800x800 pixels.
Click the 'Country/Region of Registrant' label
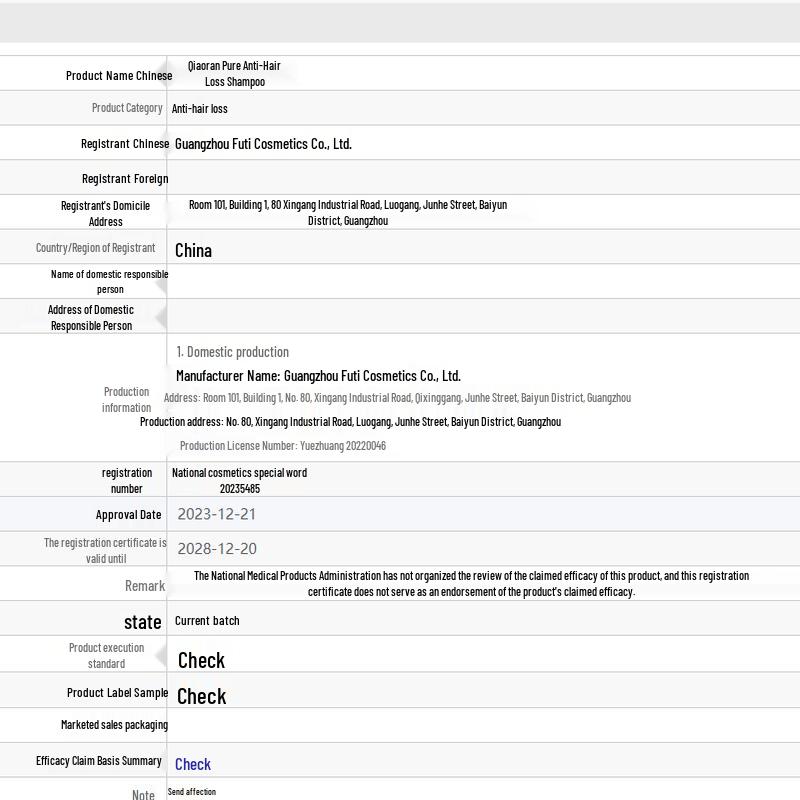coord(95,248)
